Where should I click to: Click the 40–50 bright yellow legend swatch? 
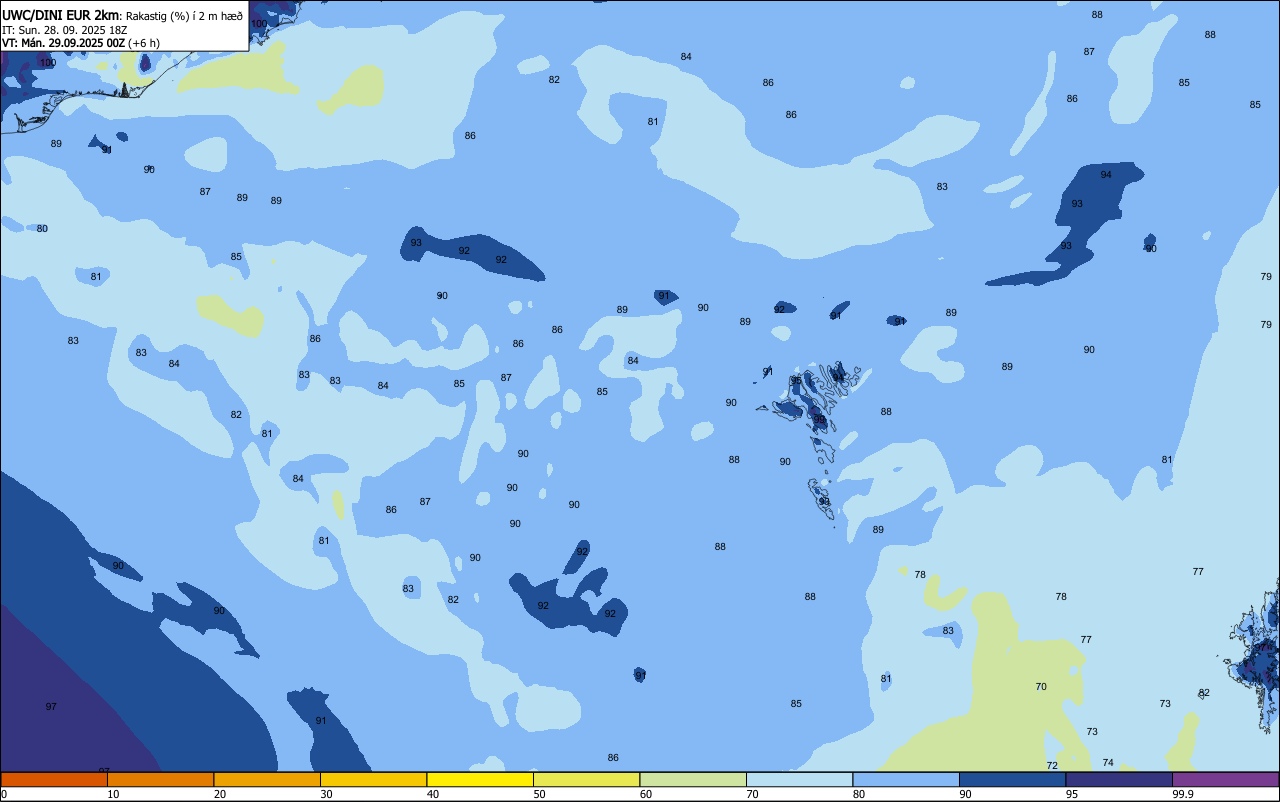coord(480,779)
